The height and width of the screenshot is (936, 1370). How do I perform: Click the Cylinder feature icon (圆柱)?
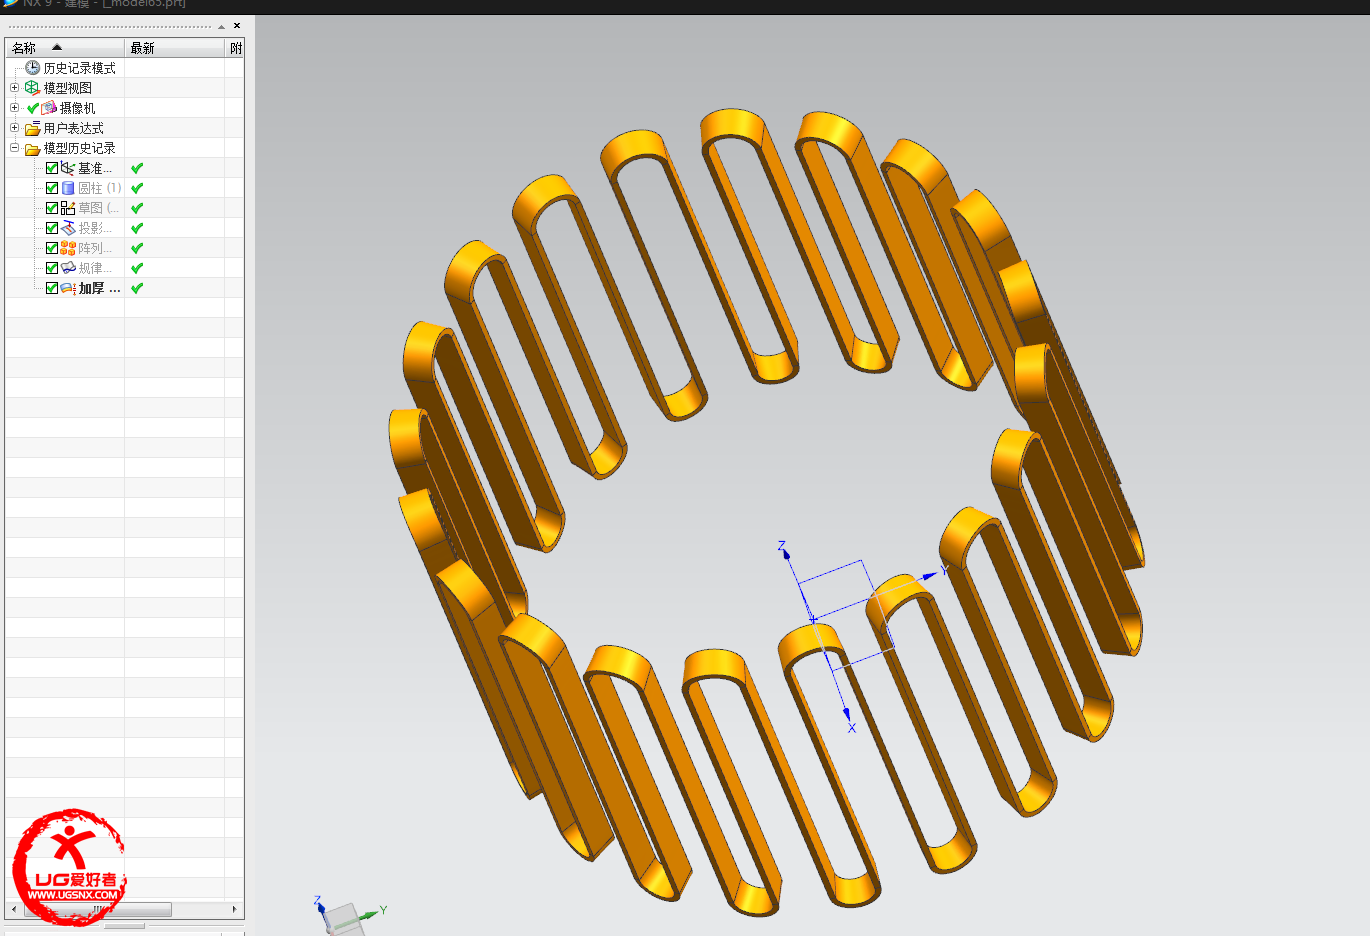(68, 188)
